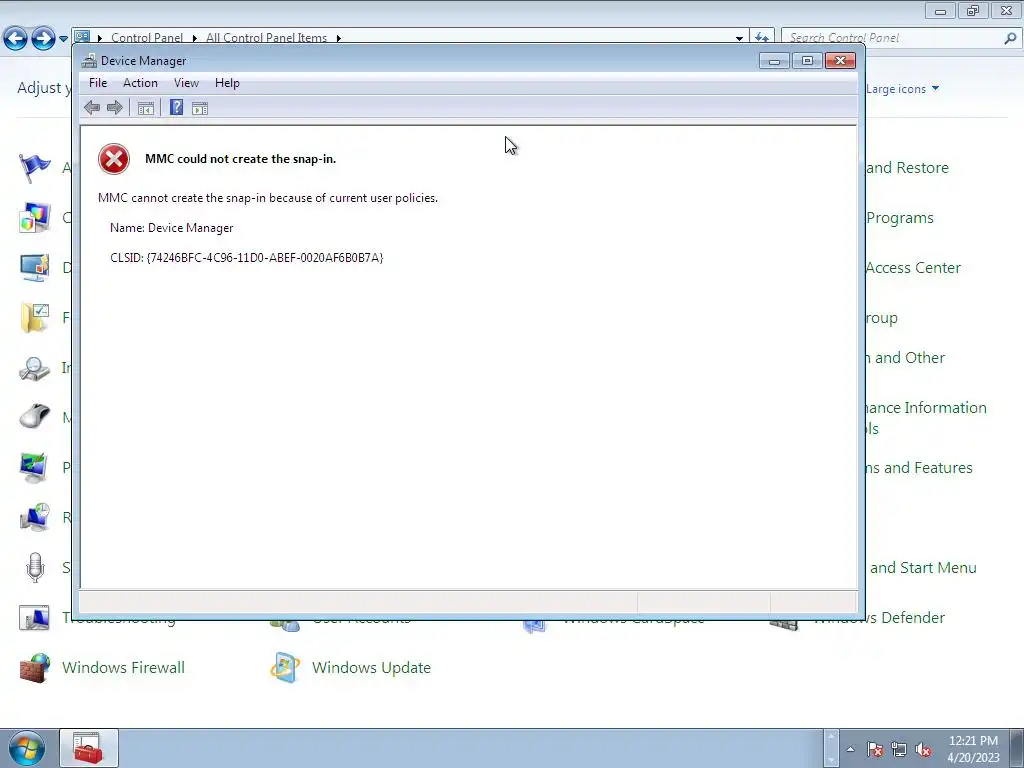This screenshot has height=768, width=1024.
Task: Click the 'Name: Device Manager' text
Action: coord(172,228)
